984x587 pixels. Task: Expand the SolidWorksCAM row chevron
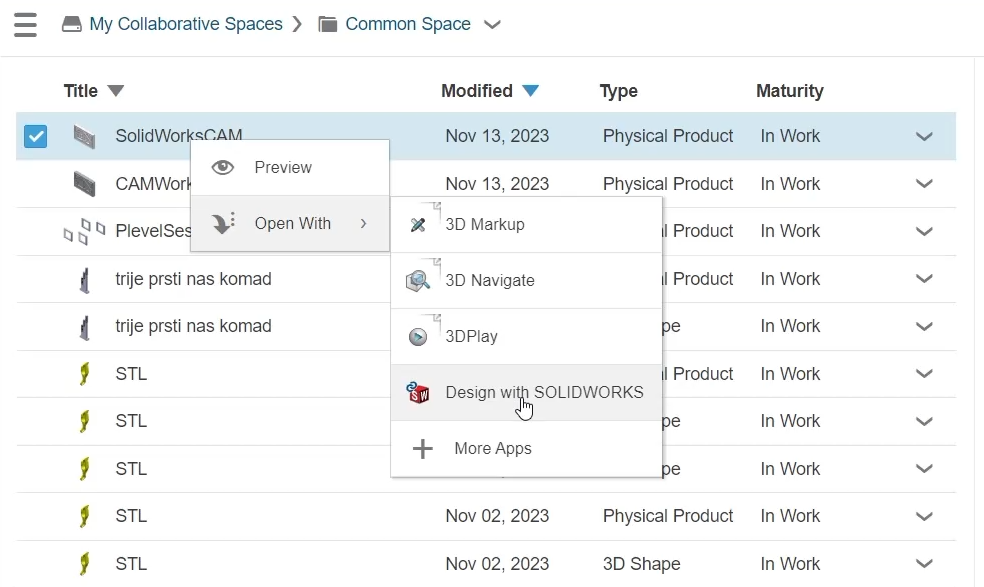tap(924, 136)
